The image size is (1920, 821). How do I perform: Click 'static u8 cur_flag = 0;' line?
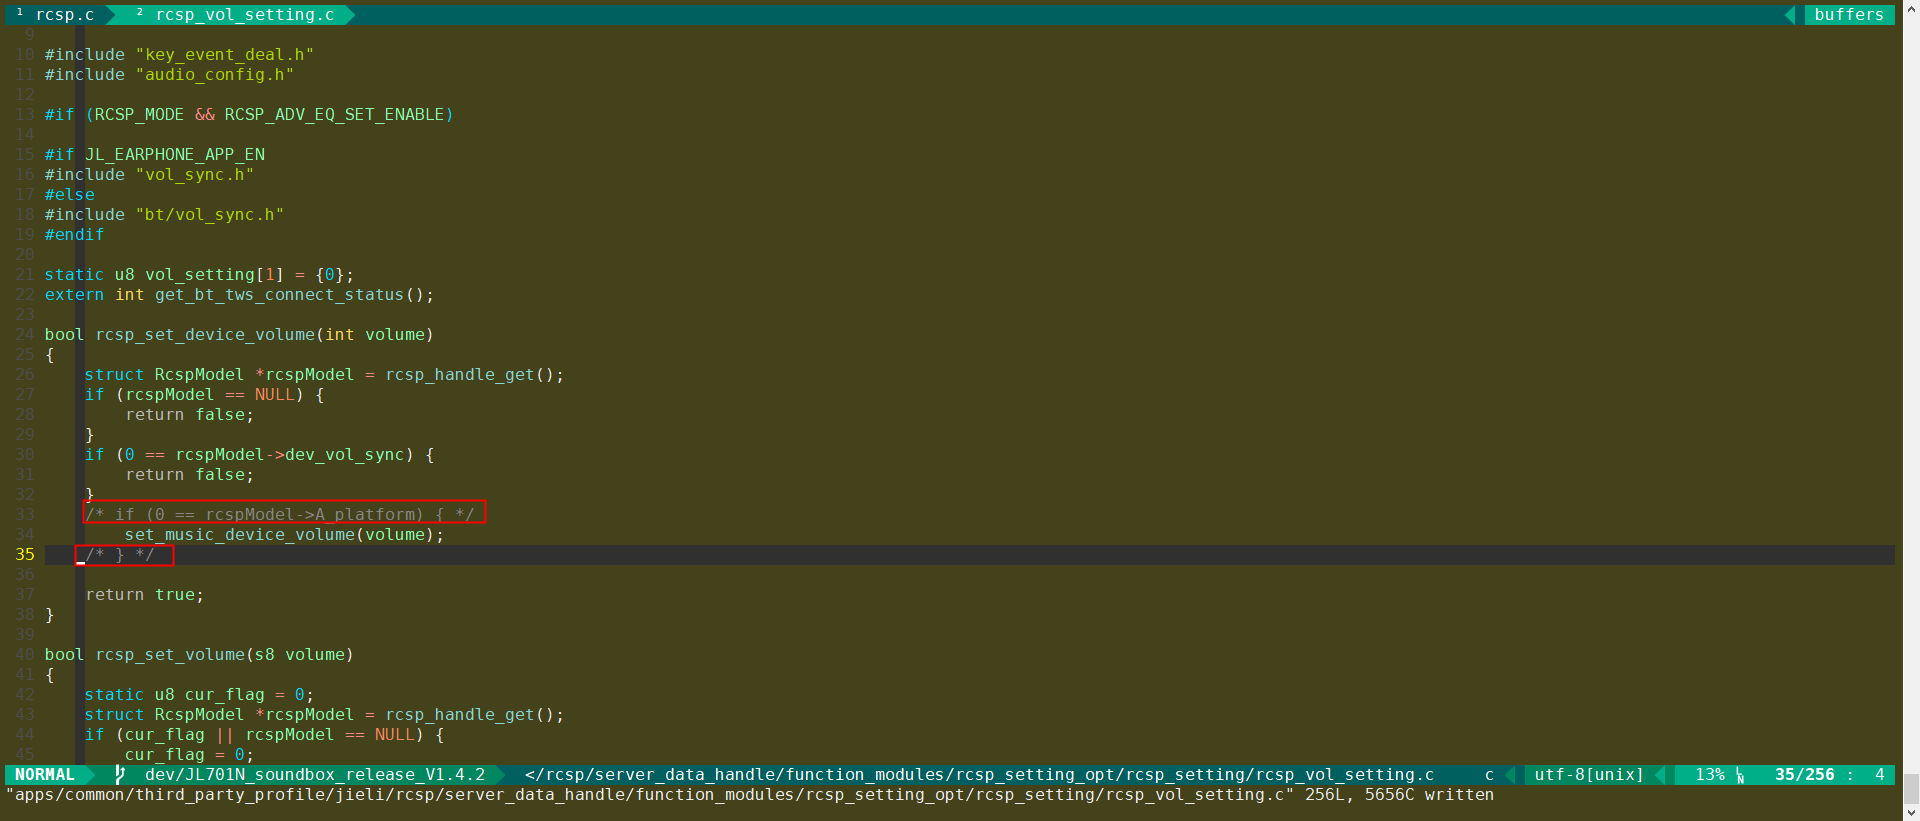199,695
